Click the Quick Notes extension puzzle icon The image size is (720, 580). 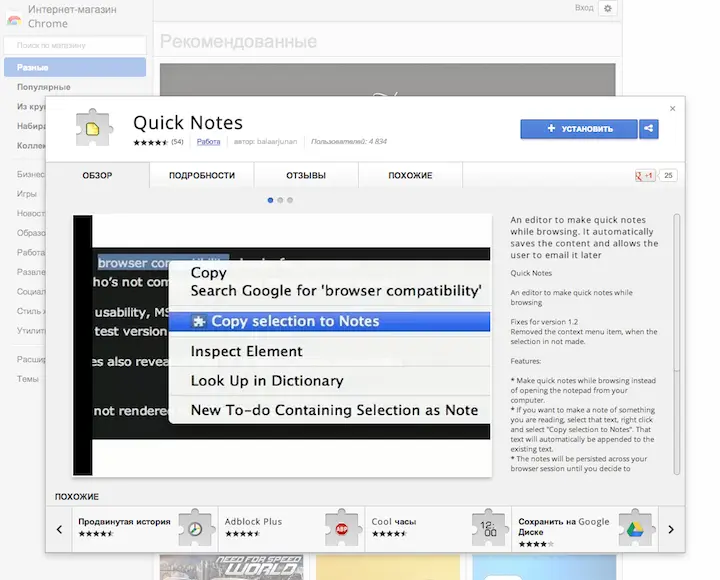click(94, 128)
